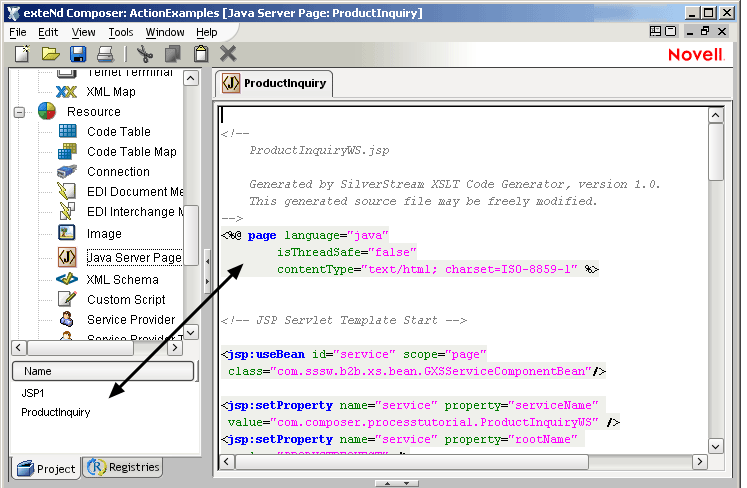This screenshot has width=747, height=488.
Task: Click tree panel scroll right arrow
Action: tap(175, 347)
